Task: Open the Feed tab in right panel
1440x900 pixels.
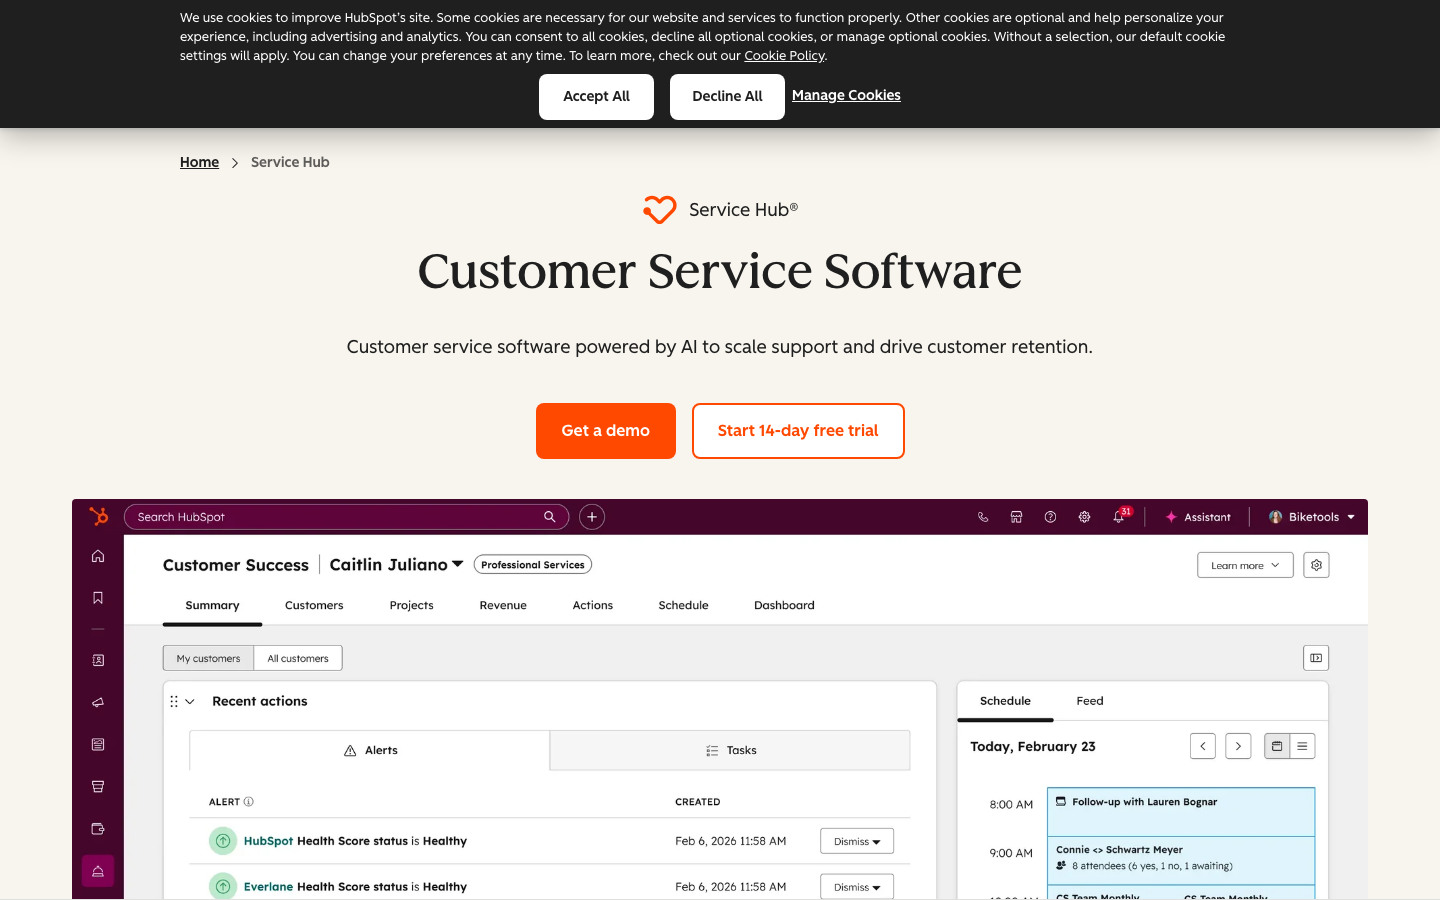Action: pyautogui.click(x=1090, y=701)
